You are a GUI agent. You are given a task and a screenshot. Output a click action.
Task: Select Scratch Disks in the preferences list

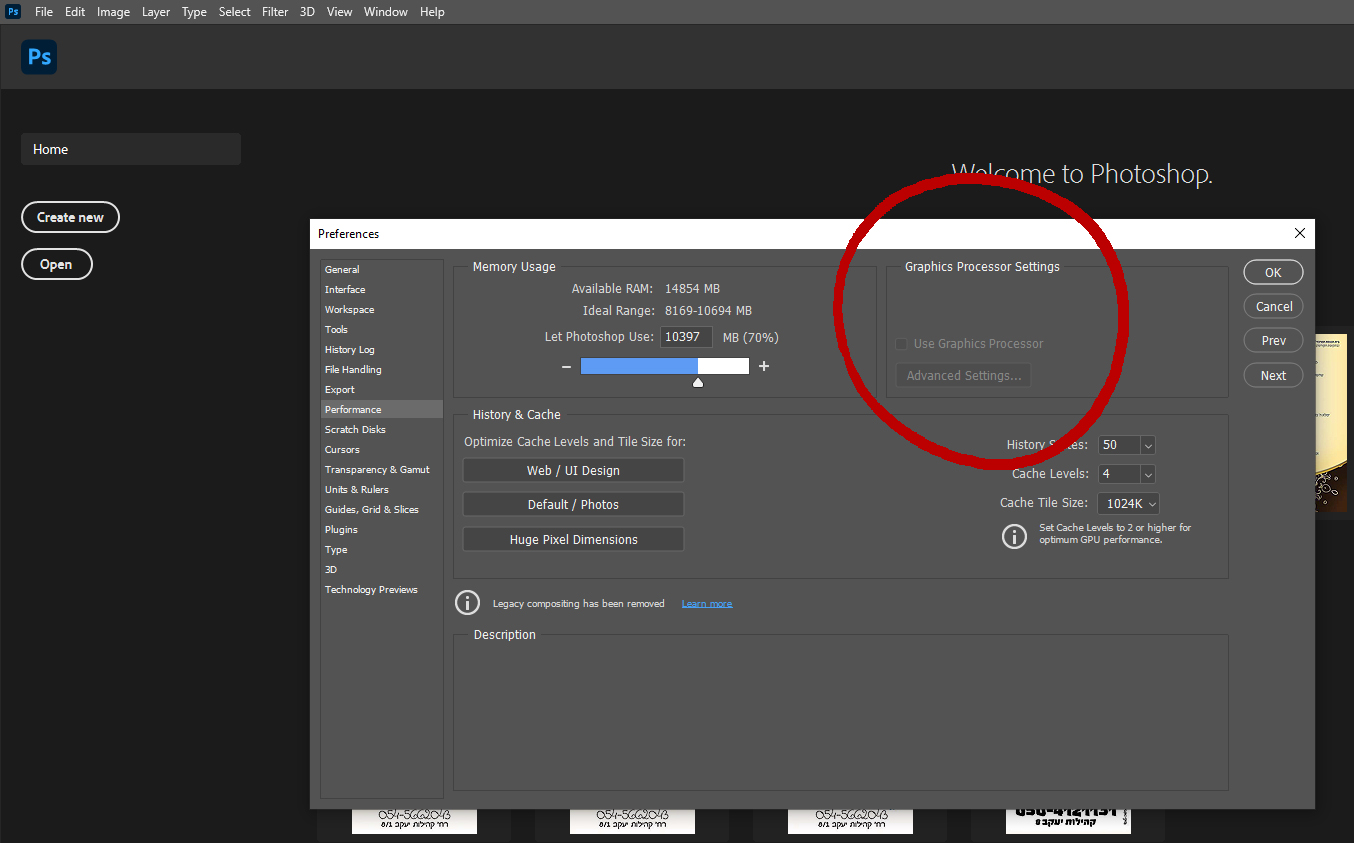coord(382,430)
